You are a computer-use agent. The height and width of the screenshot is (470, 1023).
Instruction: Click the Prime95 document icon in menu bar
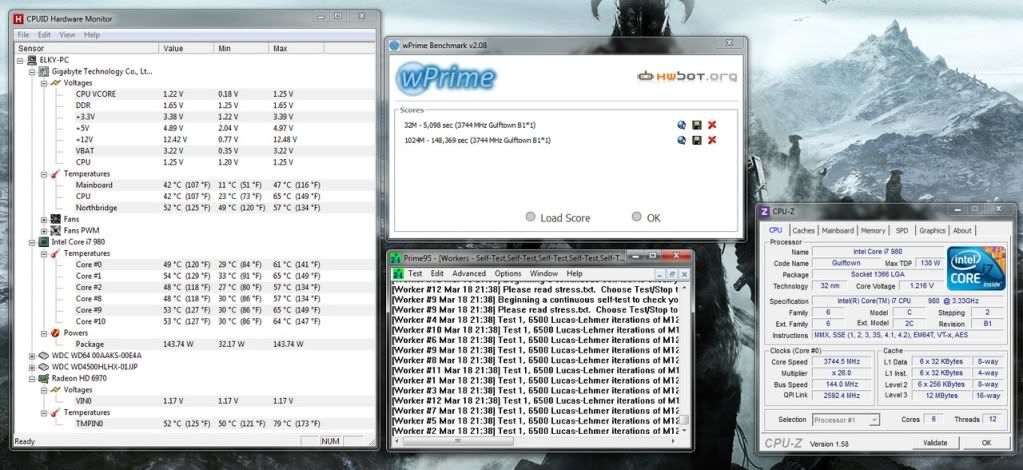click(398, 274)
